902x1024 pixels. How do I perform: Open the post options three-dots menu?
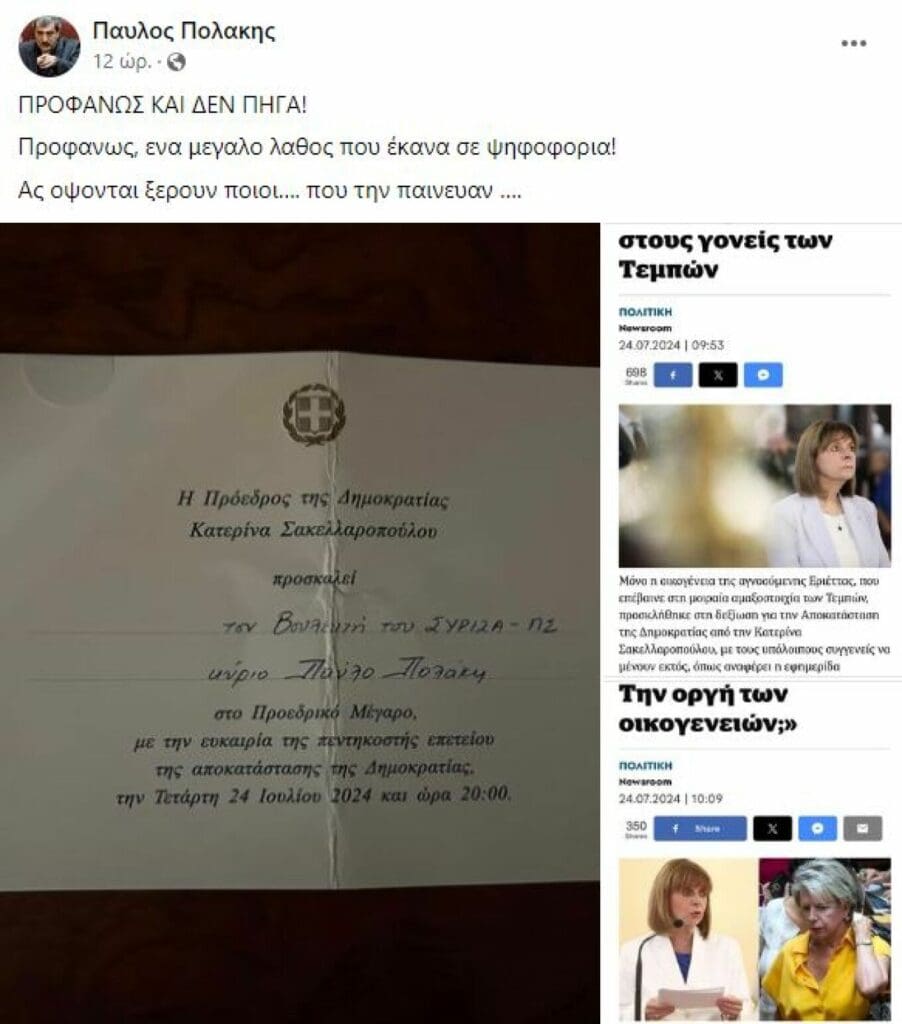coord(853,43)
